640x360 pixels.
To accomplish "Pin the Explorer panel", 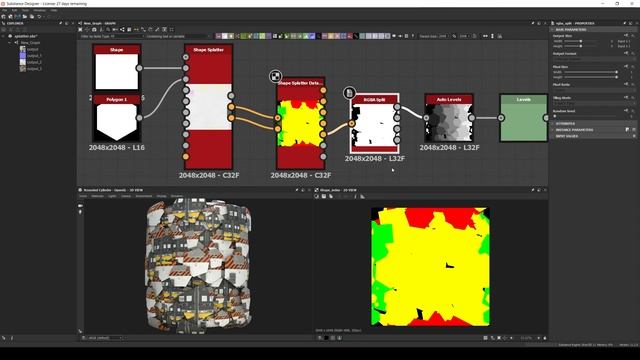I will tap(60, 23).
